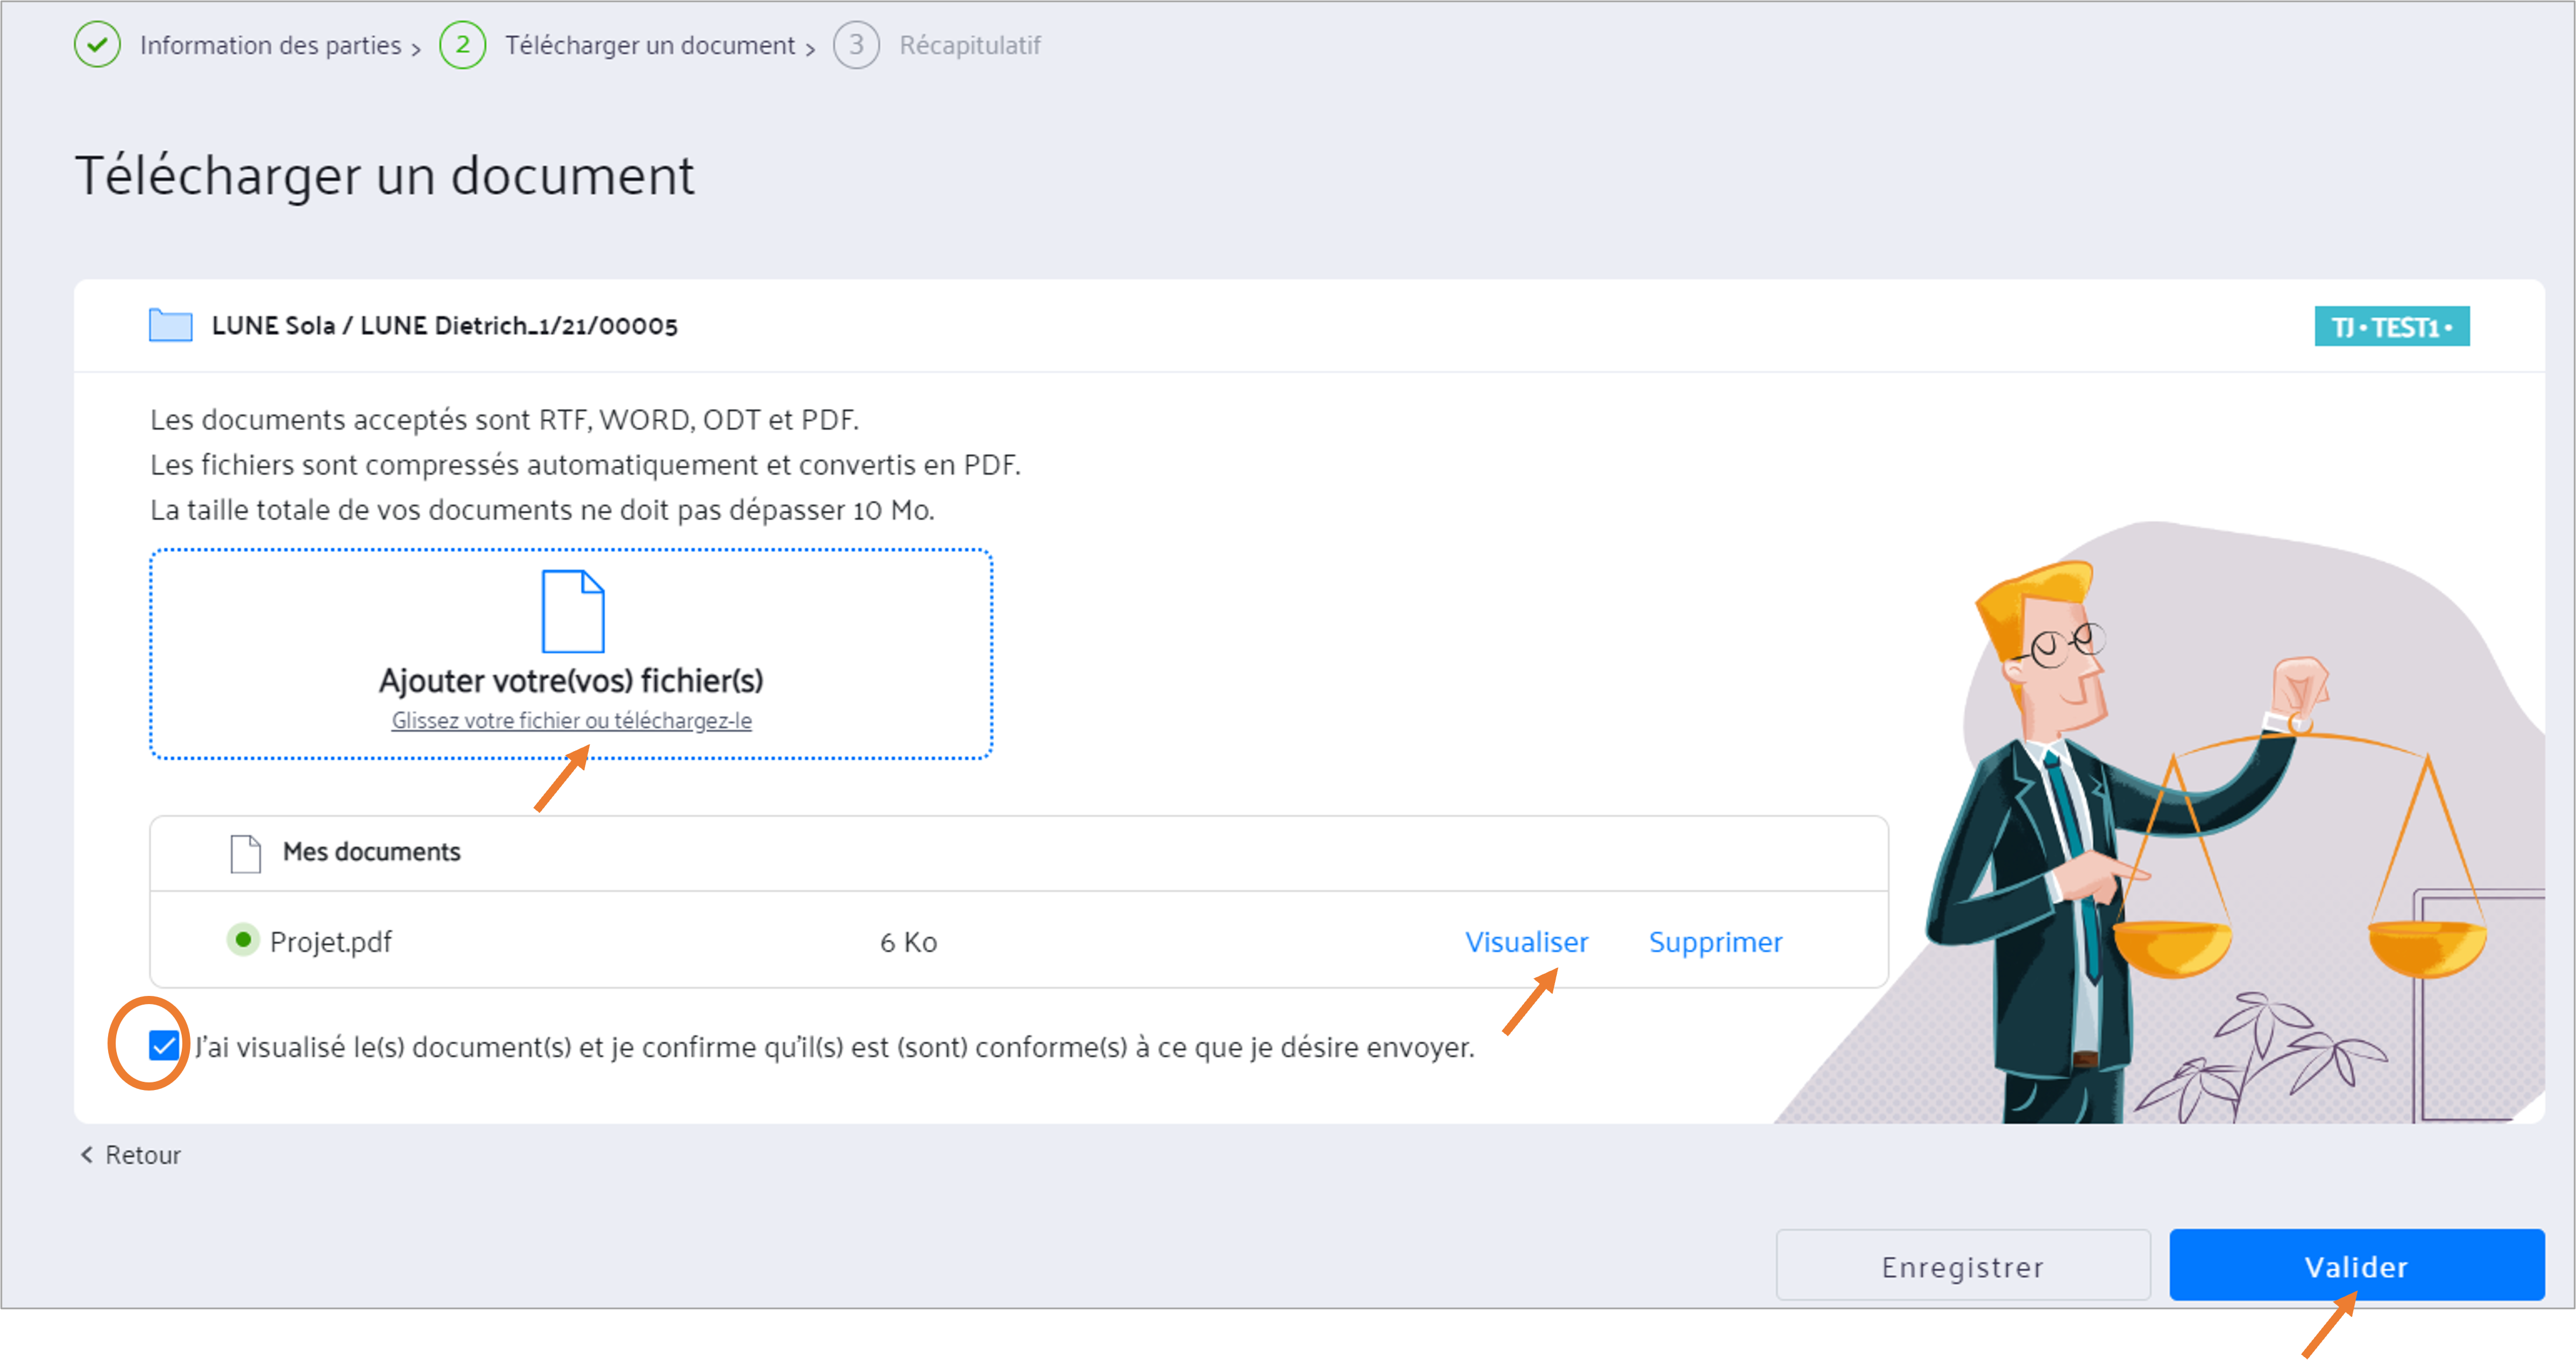Click the file icon in upload drop zone
Screen dimensions: 2576x1360
point(573,611)
